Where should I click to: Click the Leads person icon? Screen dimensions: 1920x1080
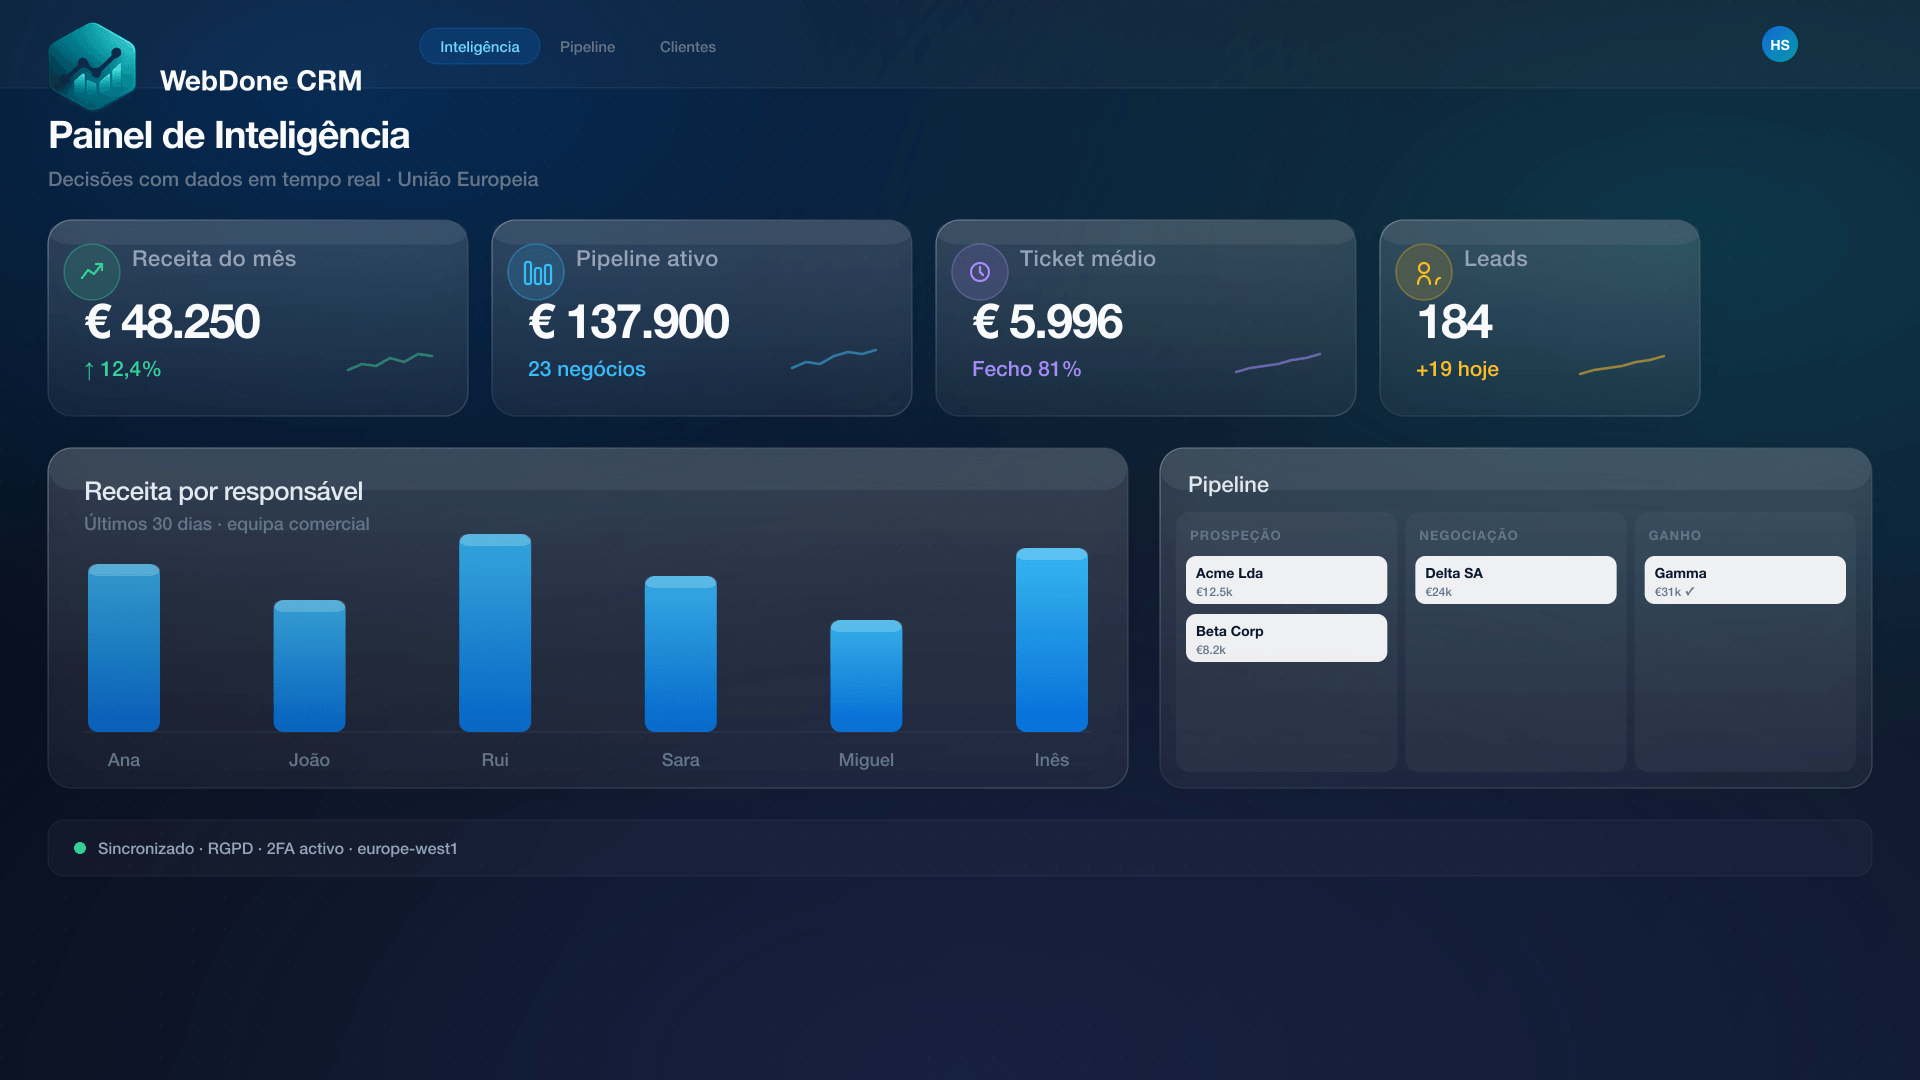coord(1424,272)
